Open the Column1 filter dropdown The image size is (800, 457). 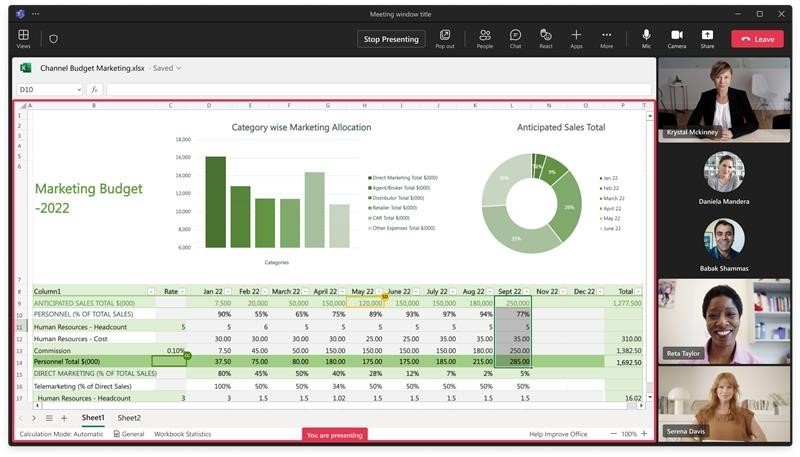pos(150,291)
